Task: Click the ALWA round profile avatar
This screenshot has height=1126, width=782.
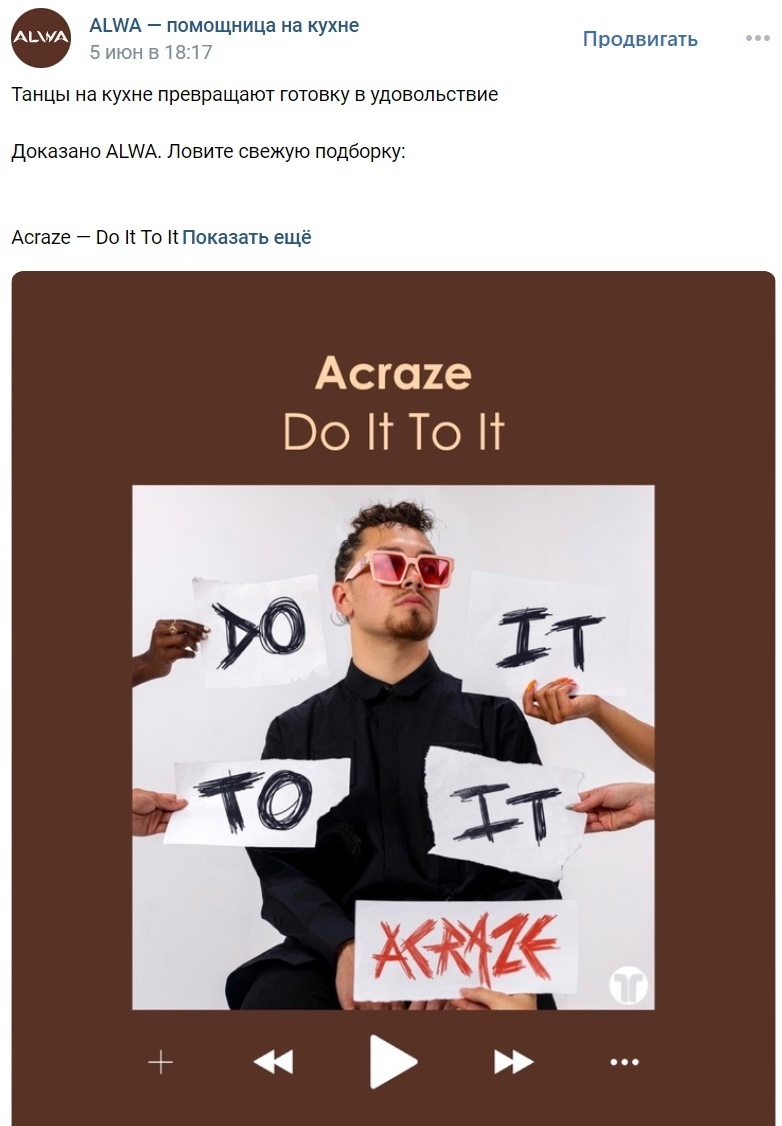Action: (x=41, y=38)
